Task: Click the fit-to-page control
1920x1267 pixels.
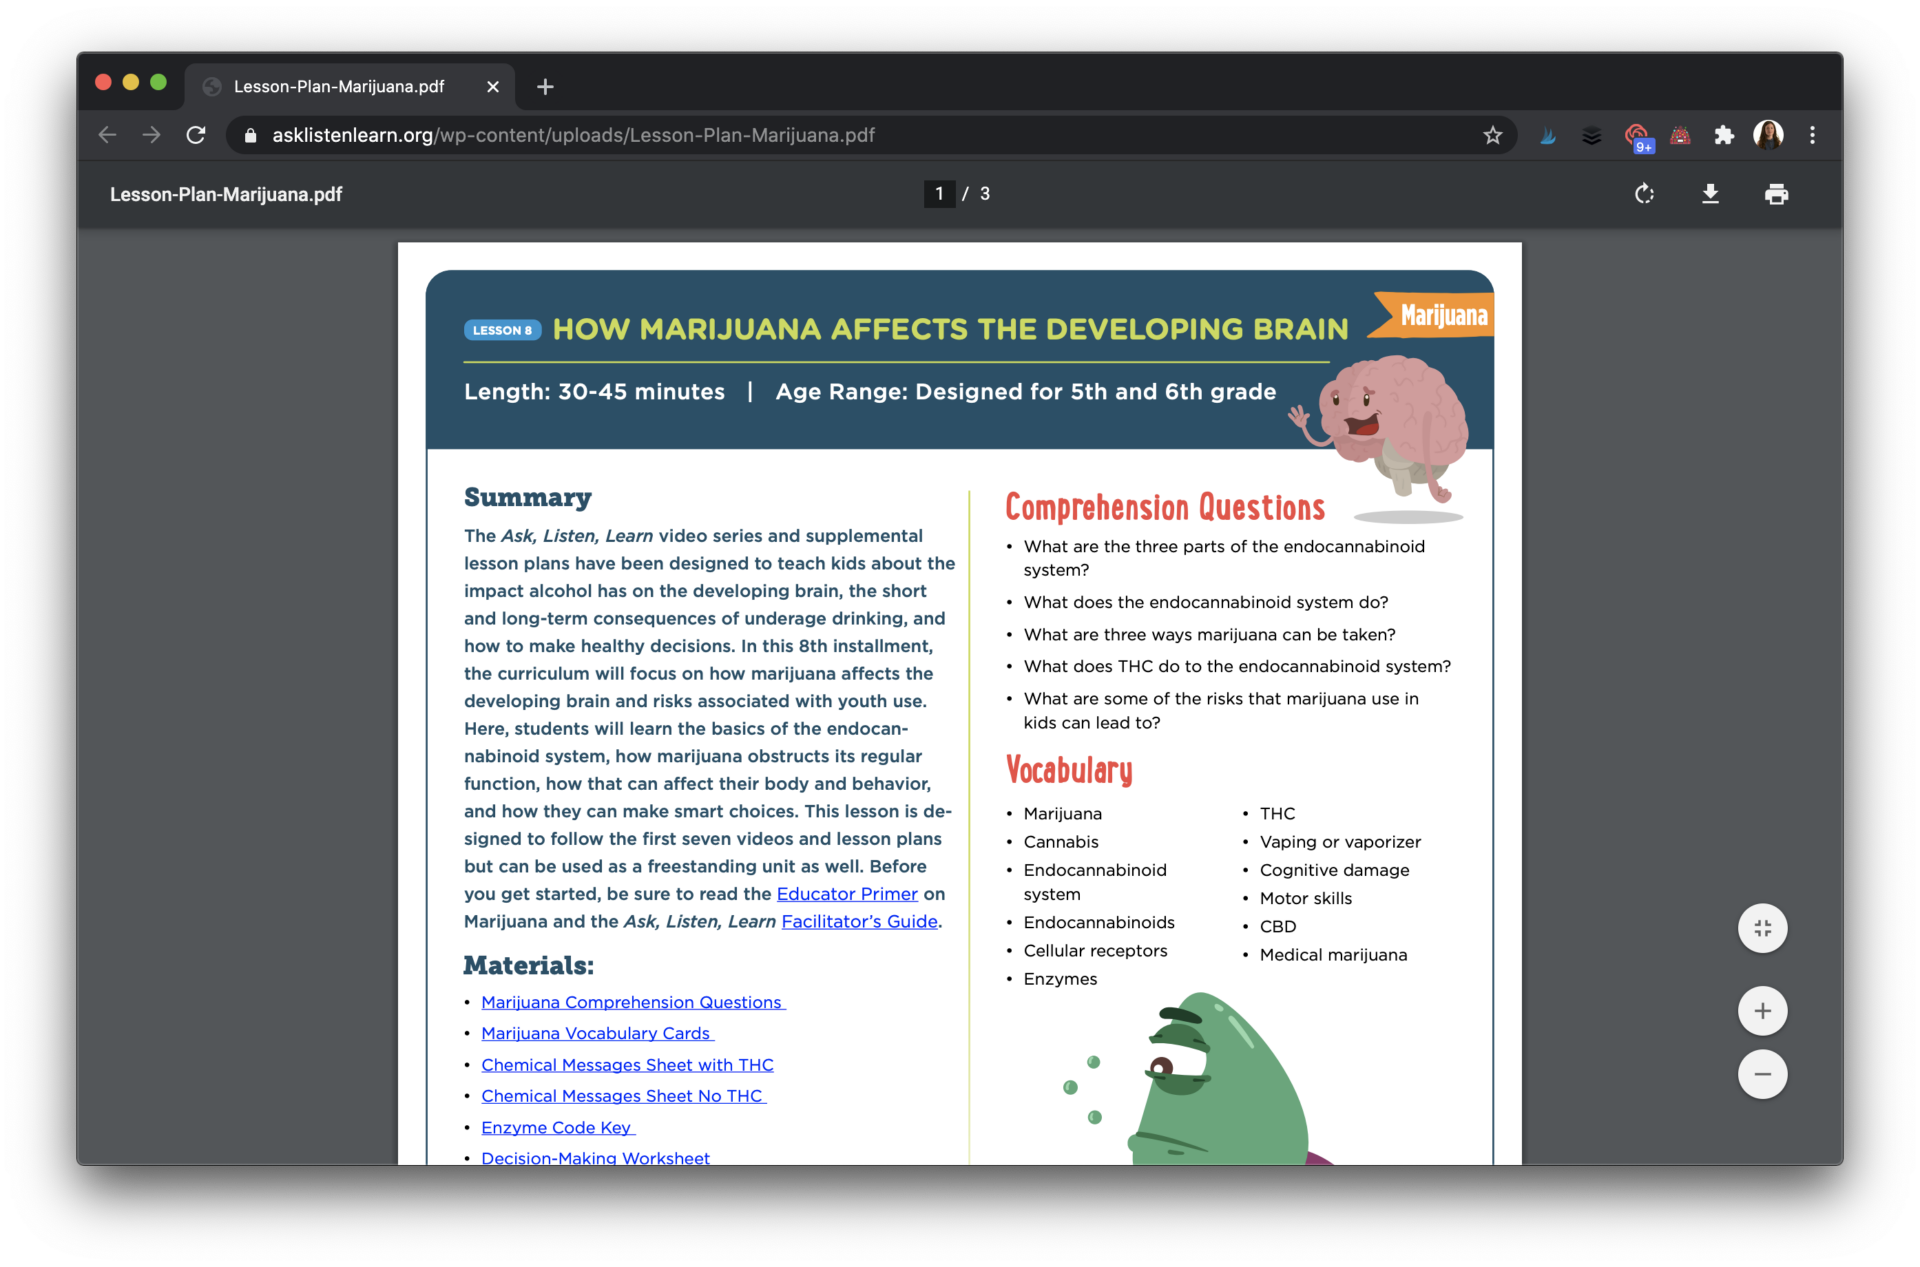Action: tap(1762, 928)
